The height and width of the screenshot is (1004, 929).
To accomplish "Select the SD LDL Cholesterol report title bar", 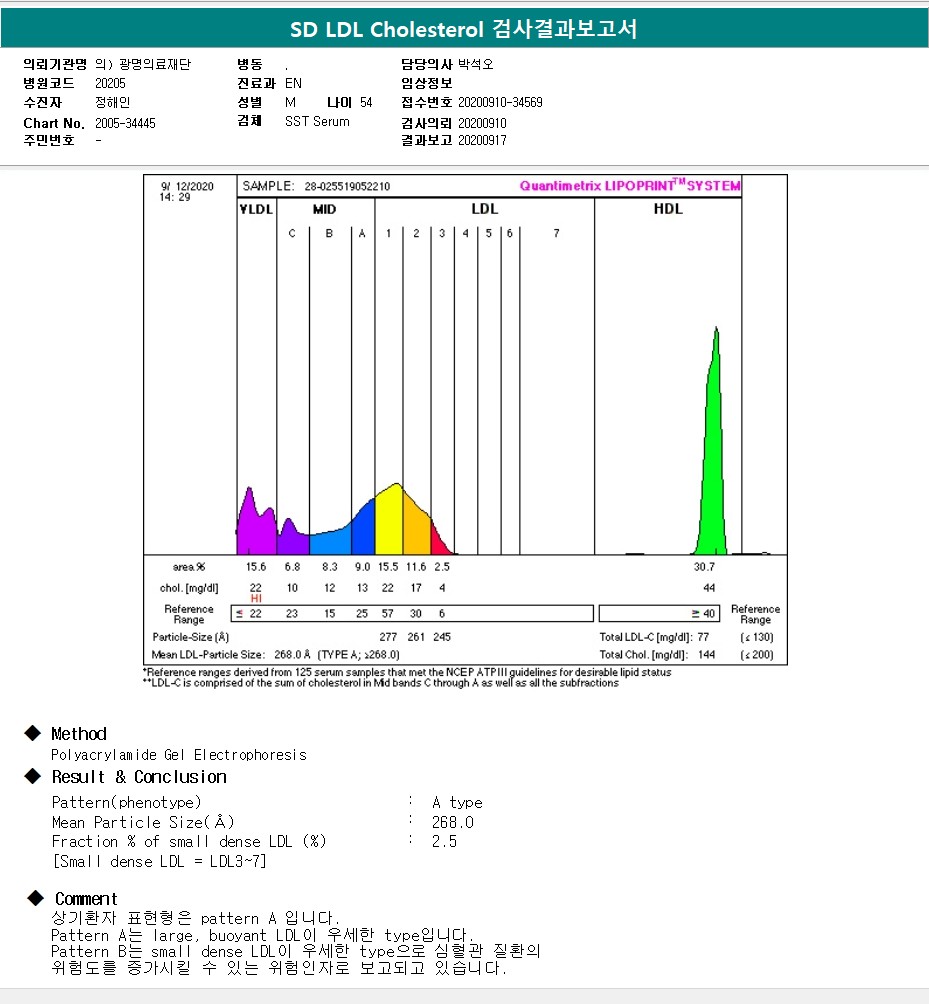I will (x=464, y=30).
